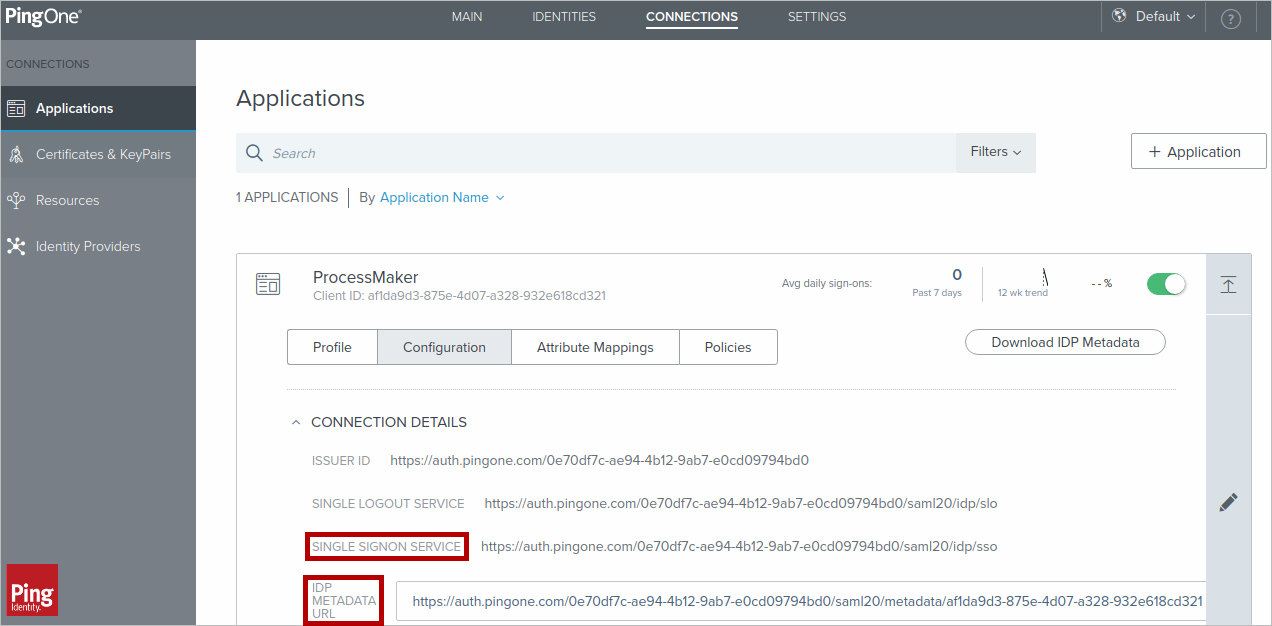Go to the CONNECTIONS menu
Screen dimensions: 1272x626
692,17
